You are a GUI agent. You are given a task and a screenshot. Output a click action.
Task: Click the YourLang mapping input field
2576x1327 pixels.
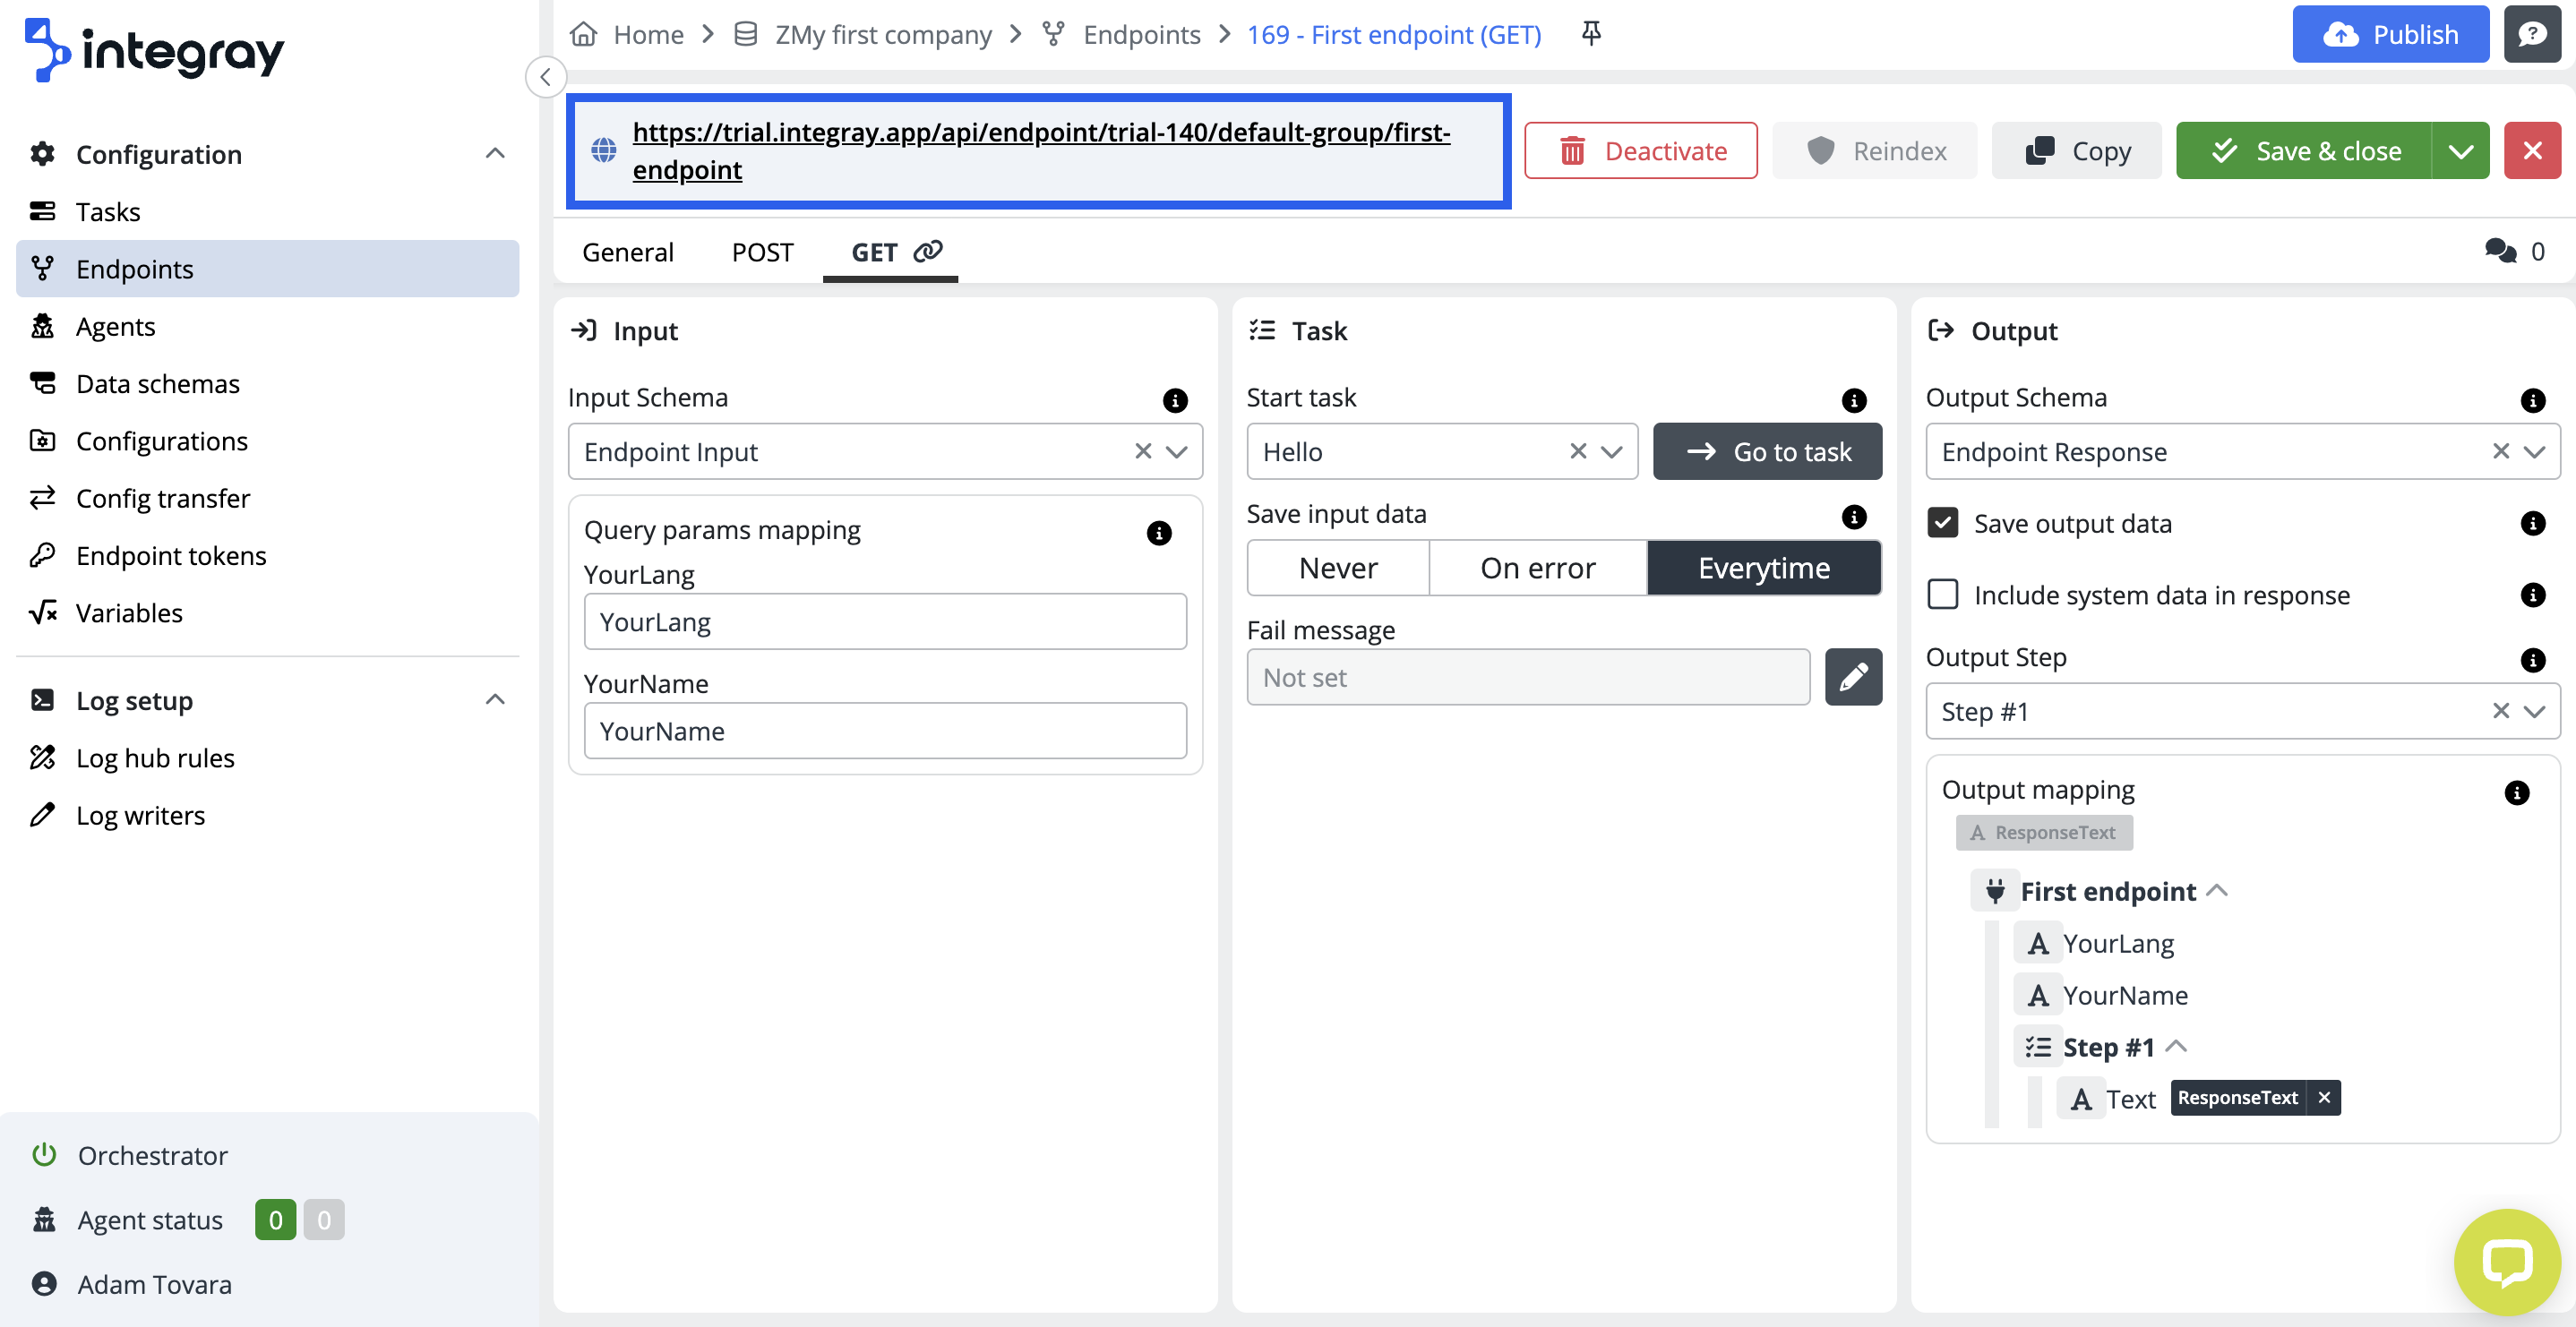884,622
